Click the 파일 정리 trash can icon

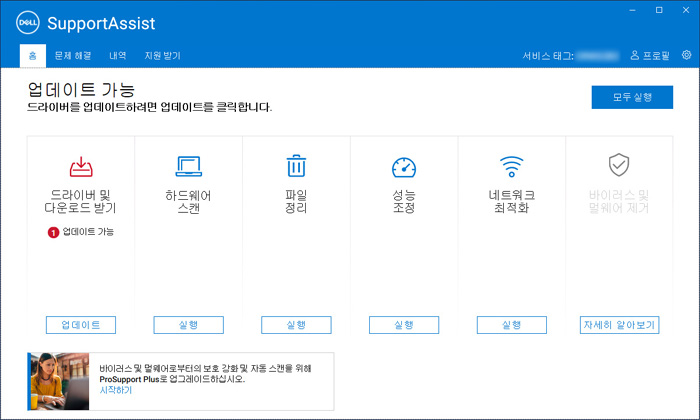[296, 166]
